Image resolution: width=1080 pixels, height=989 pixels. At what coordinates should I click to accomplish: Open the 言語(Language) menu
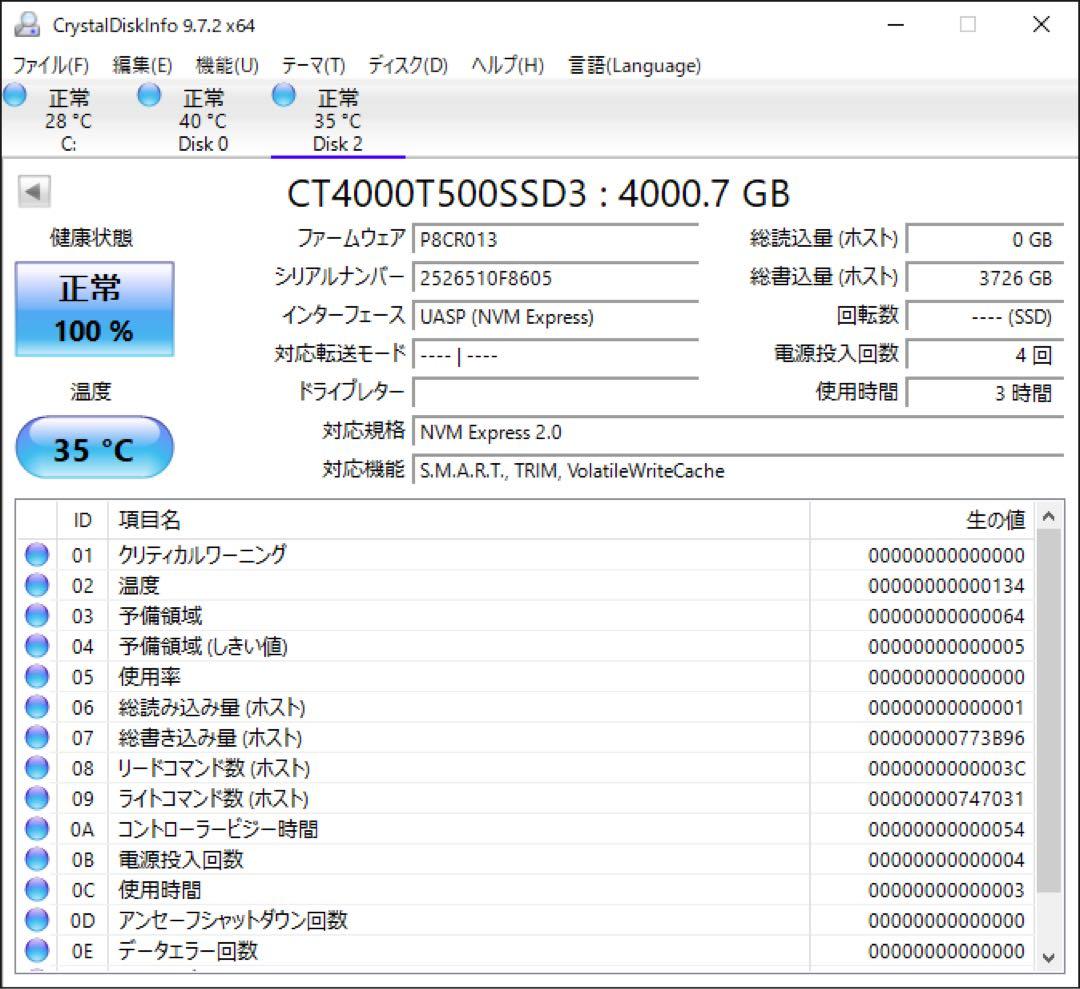click(635, 66)
